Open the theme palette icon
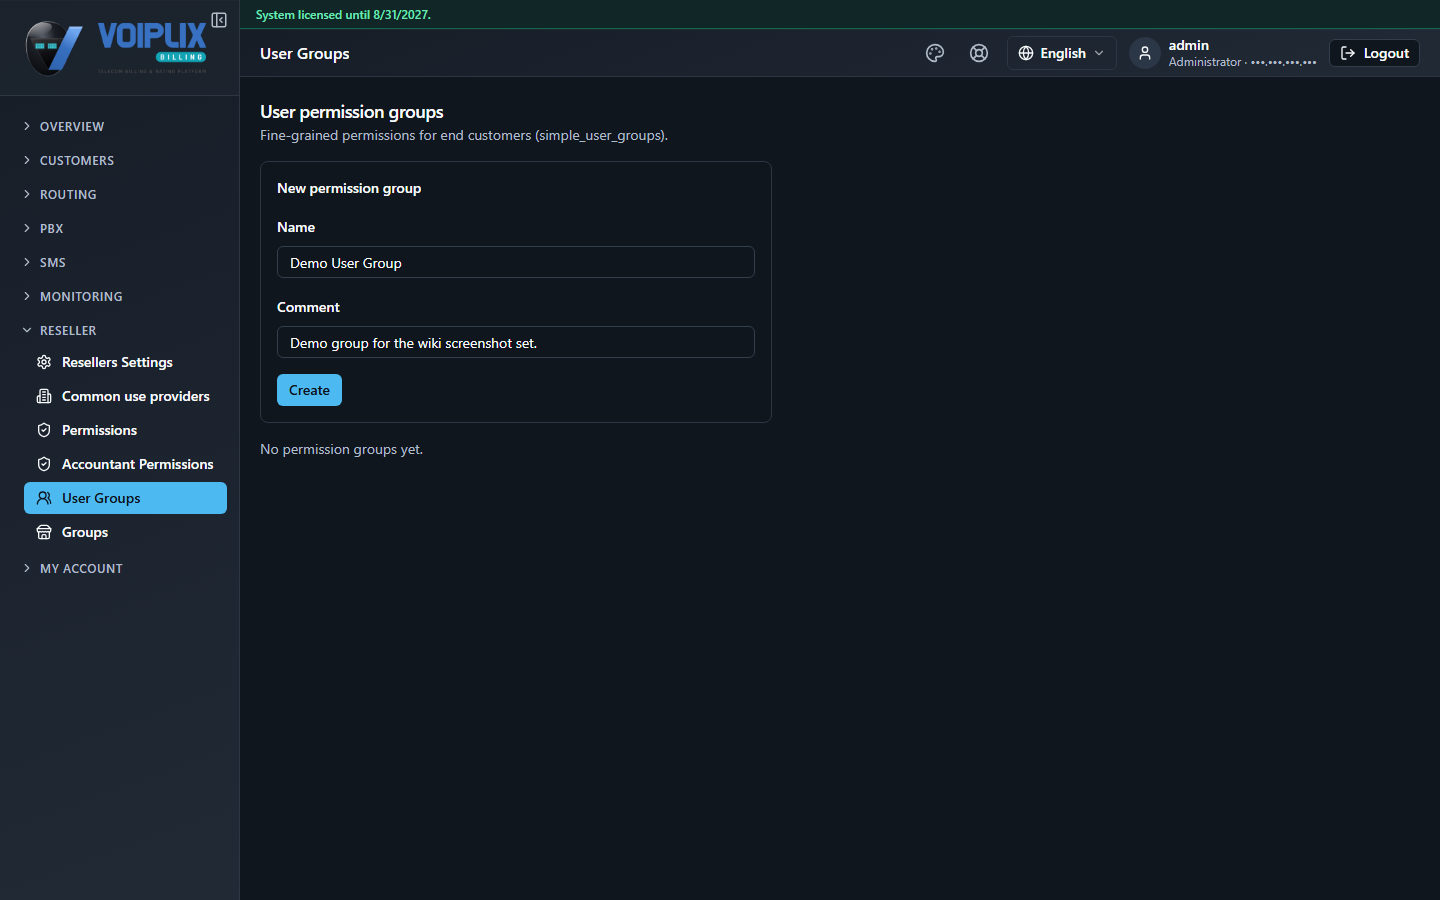This screenshot has width=1440, height=900. [x=935, y=53]
